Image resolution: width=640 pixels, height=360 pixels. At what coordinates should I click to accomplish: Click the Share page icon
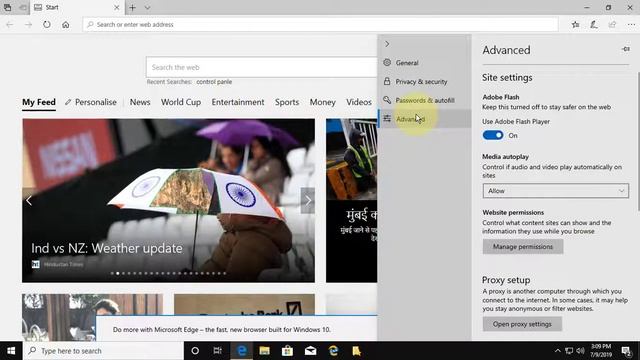[x=612, y=24]
